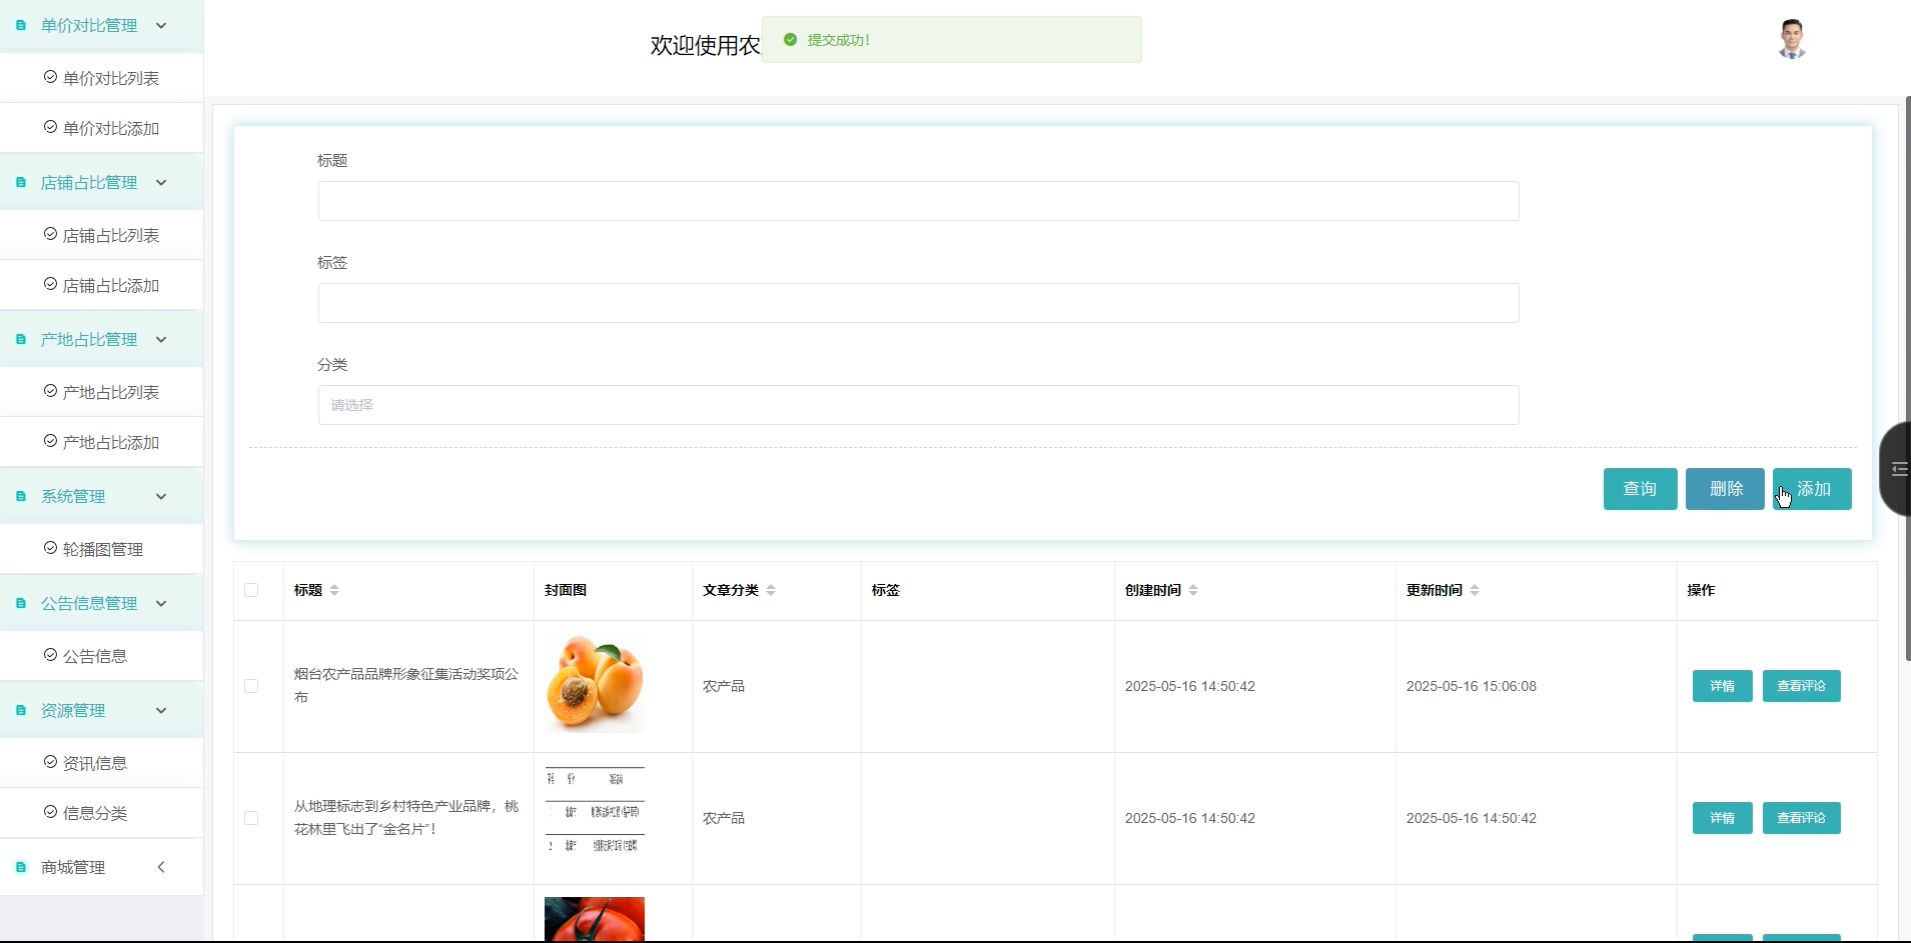Image resolution: width=1911 pixels, height=943 pixels.
Task: Focus the 标签 input field
Action: 918,303
